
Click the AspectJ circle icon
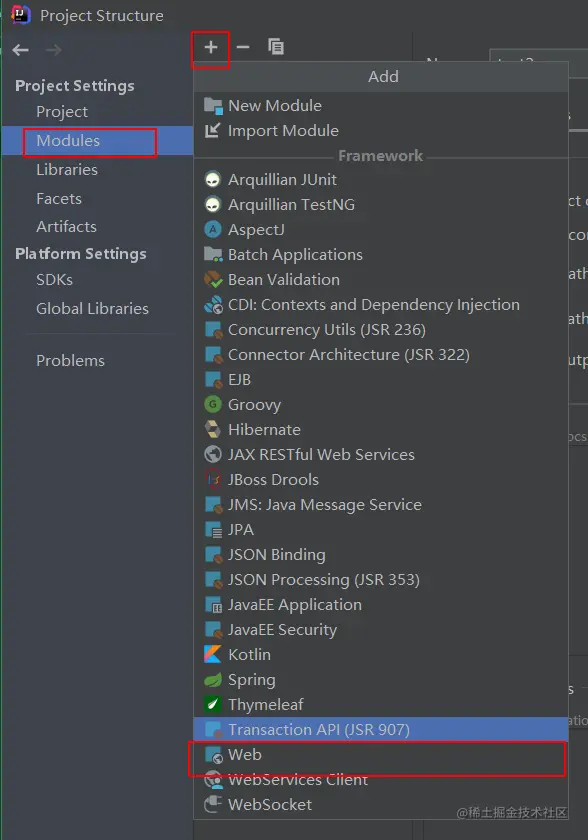213,229
